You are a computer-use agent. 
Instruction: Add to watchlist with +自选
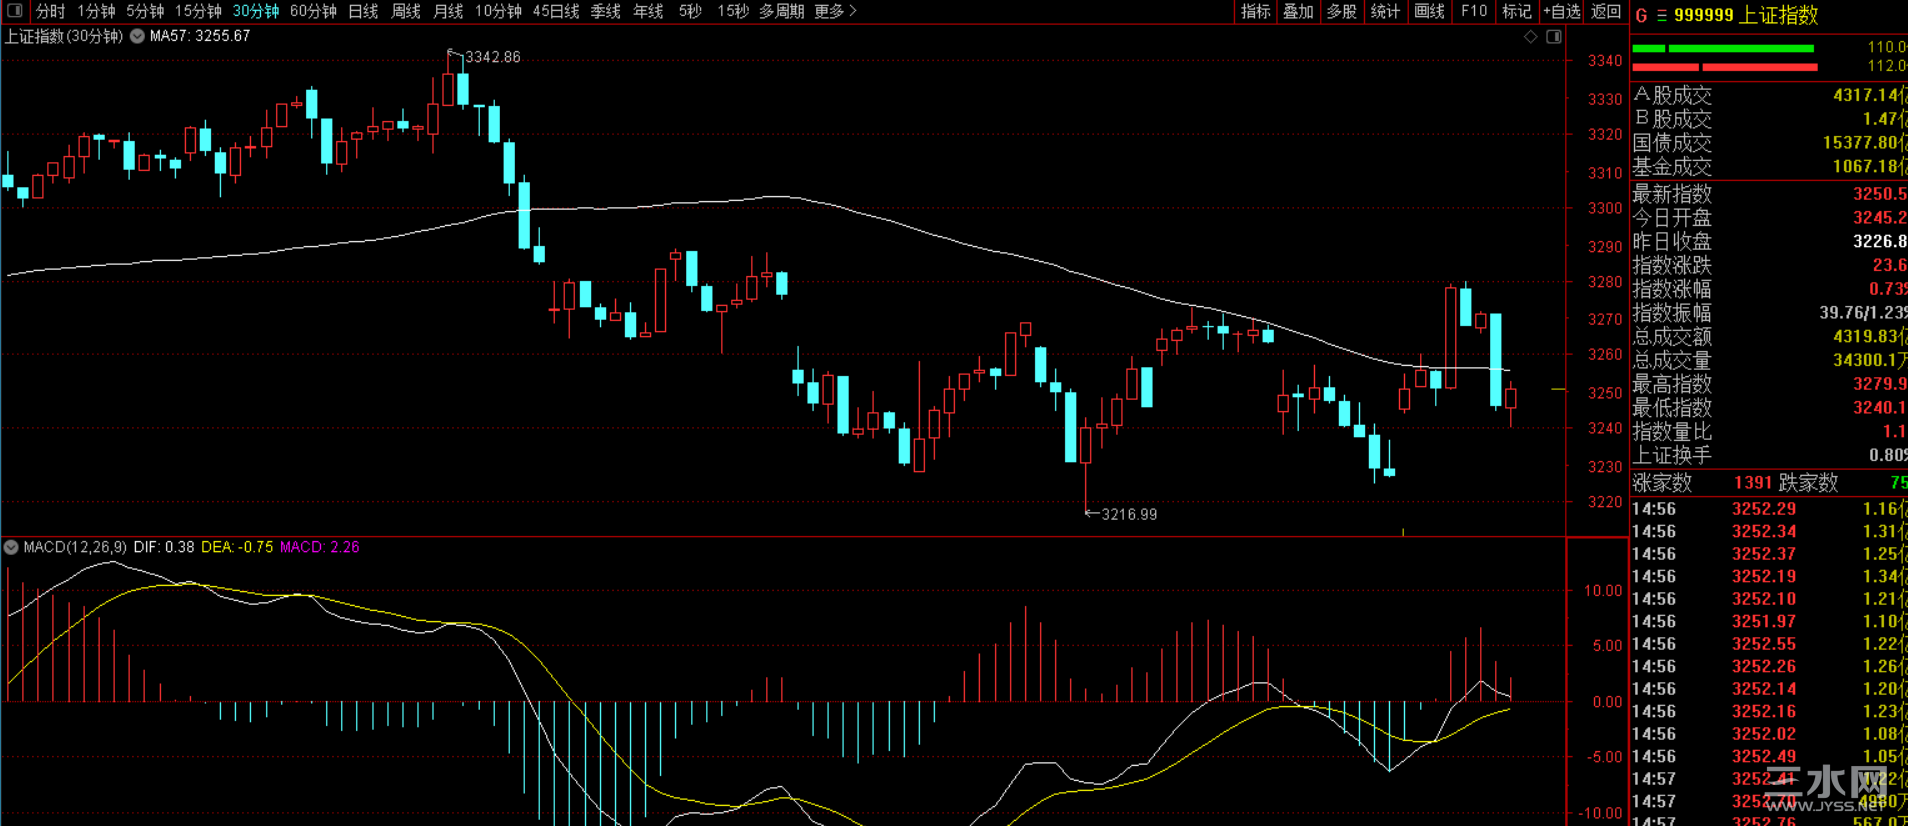pos(1561,11)
